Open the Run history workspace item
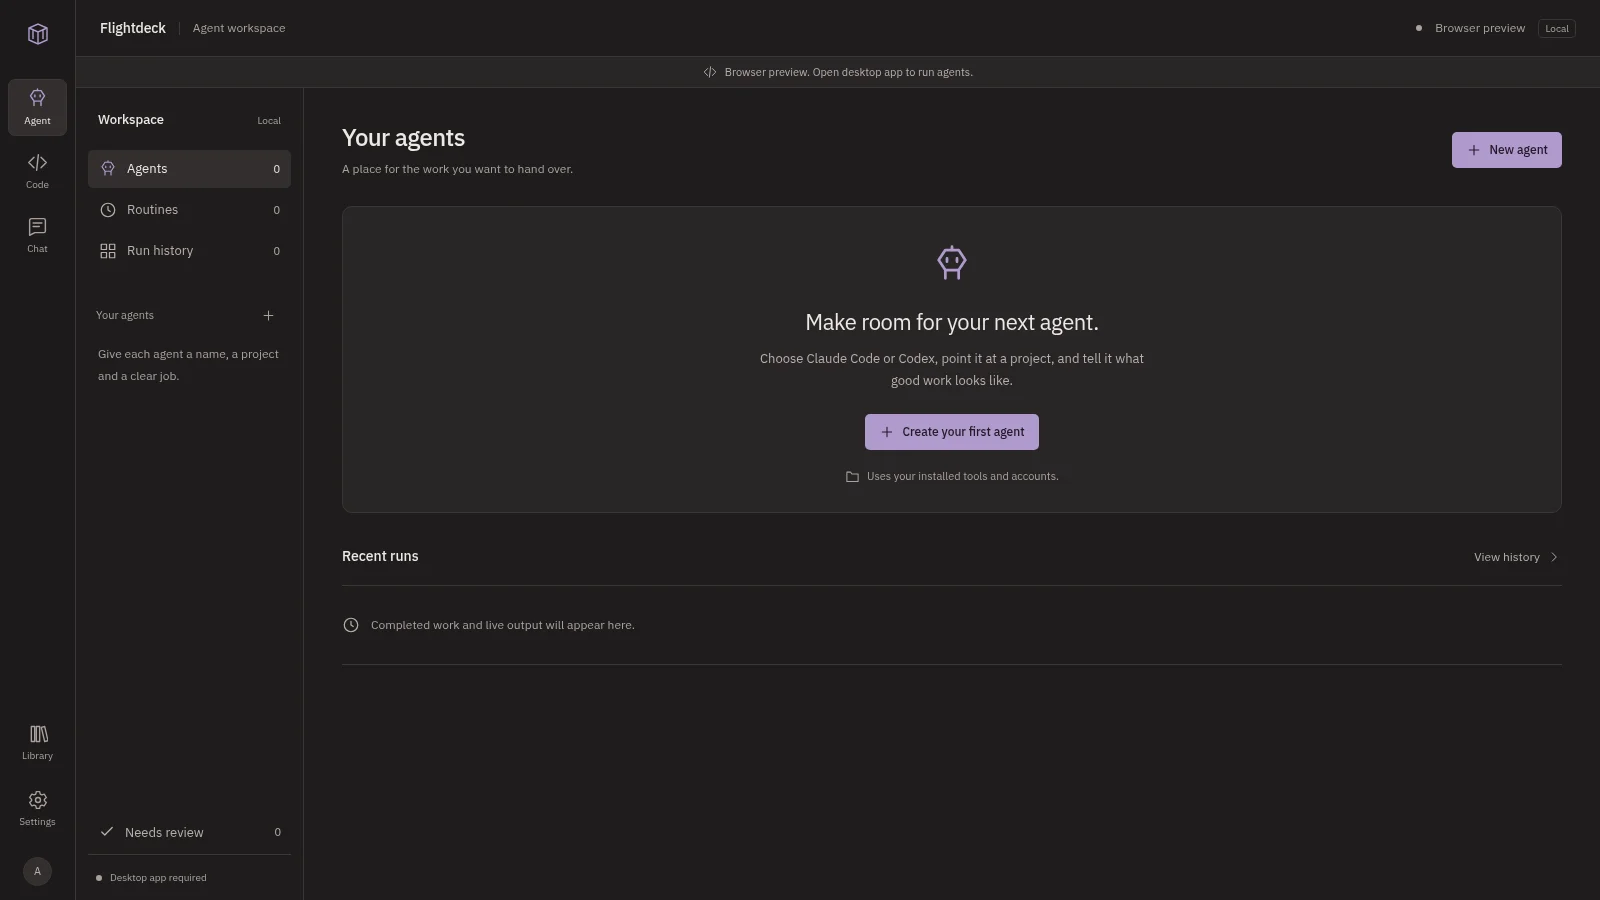 pyautogui.click(x=189, y=251)
